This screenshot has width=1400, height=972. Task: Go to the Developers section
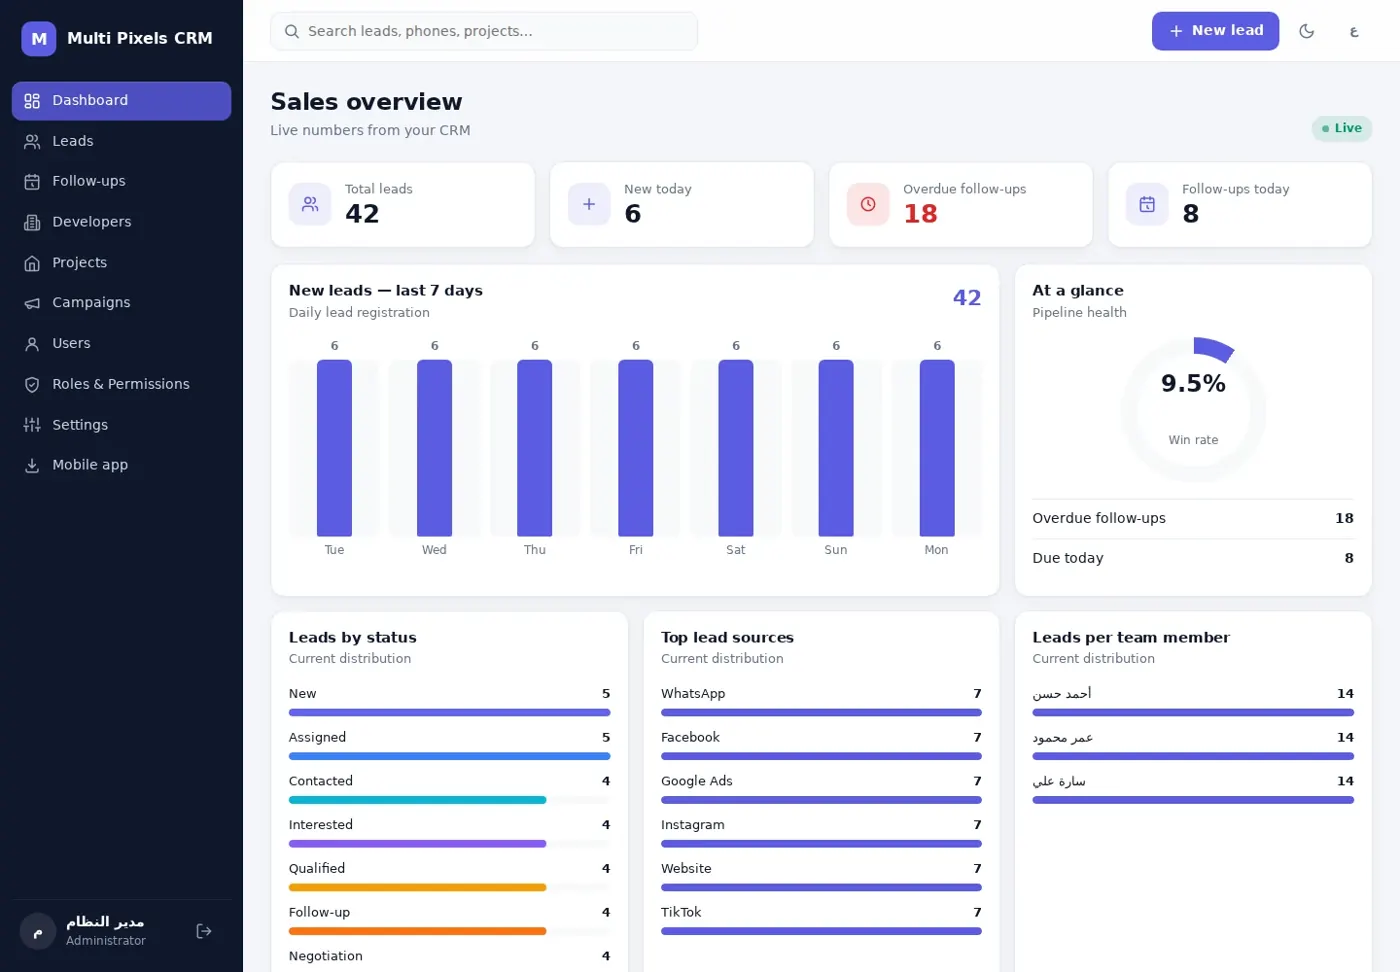pos(121,222)
